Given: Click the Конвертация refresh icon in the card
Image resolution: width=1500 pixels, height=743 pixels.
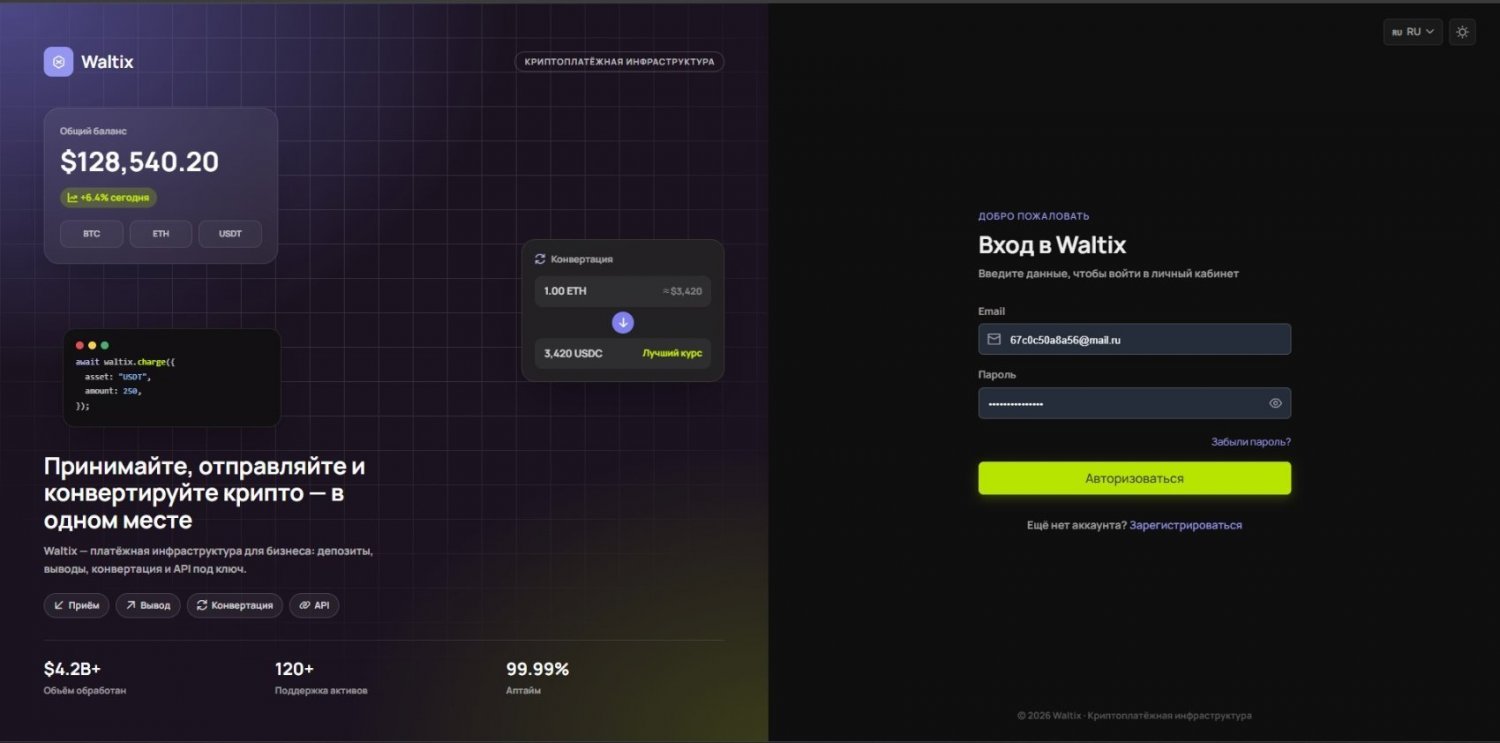Looking at the screenshot, I should coord(540,259).
